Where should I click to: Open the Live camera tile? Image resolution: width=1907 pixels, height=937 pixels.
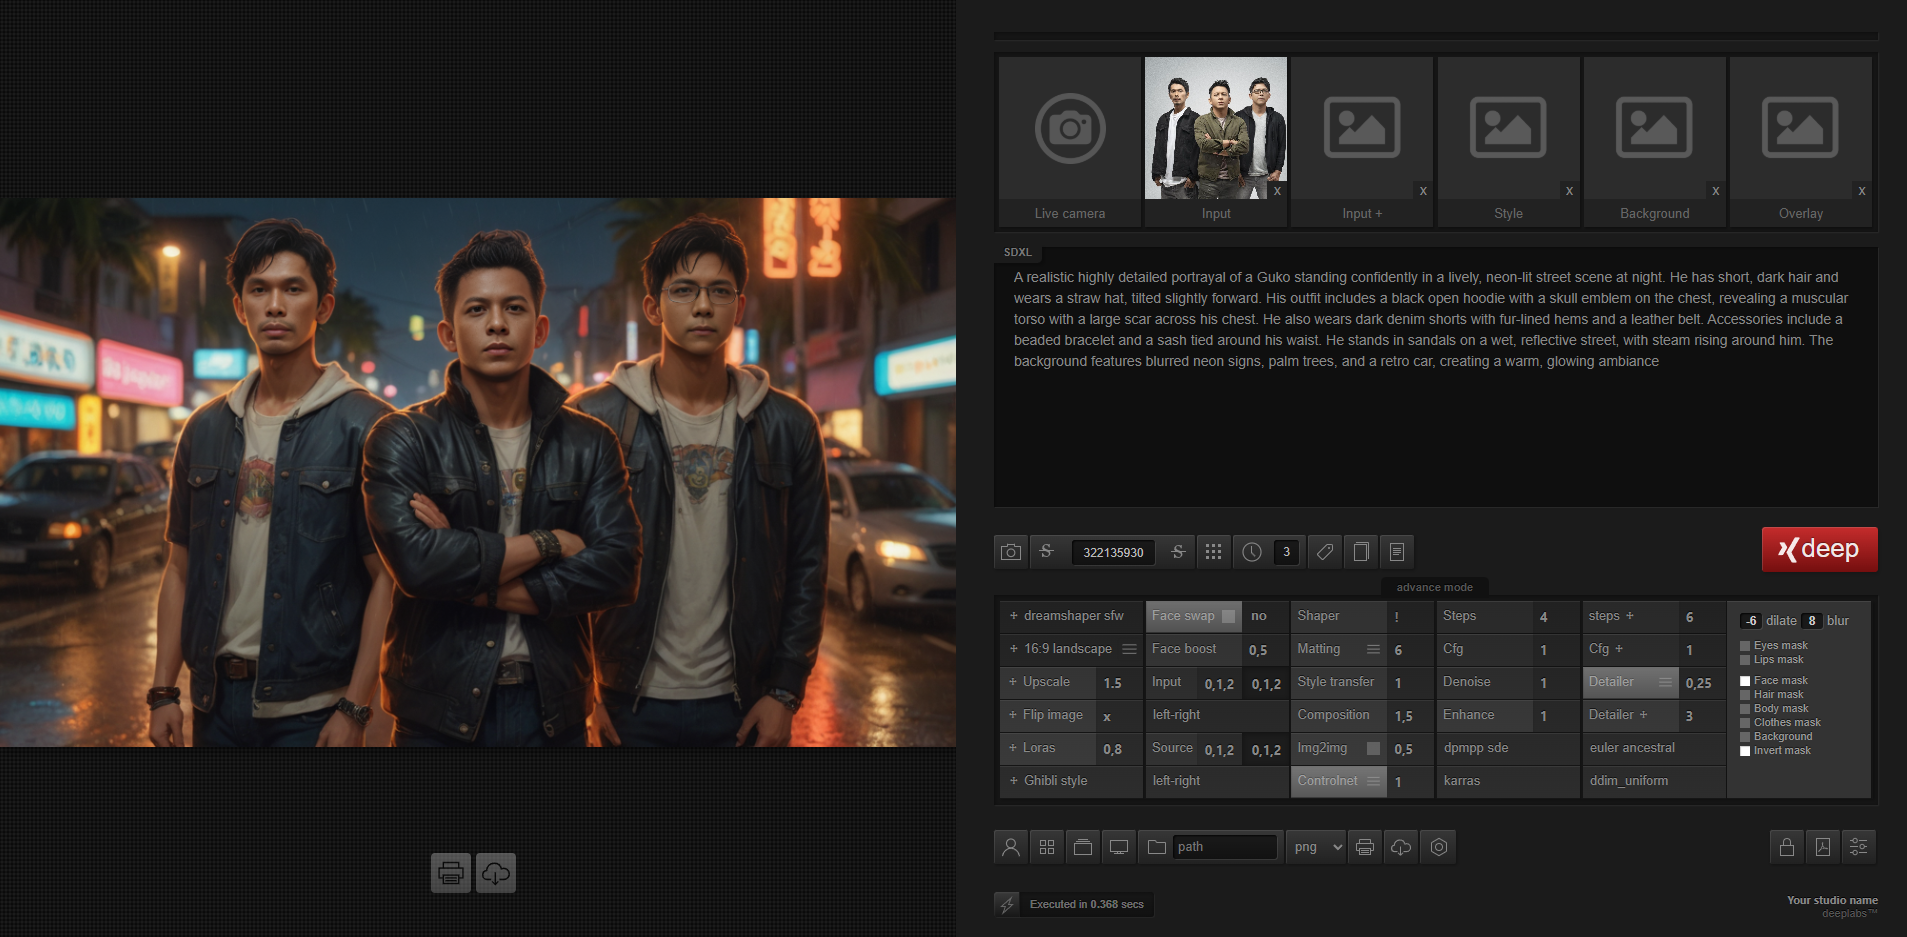pos(1070,142)
